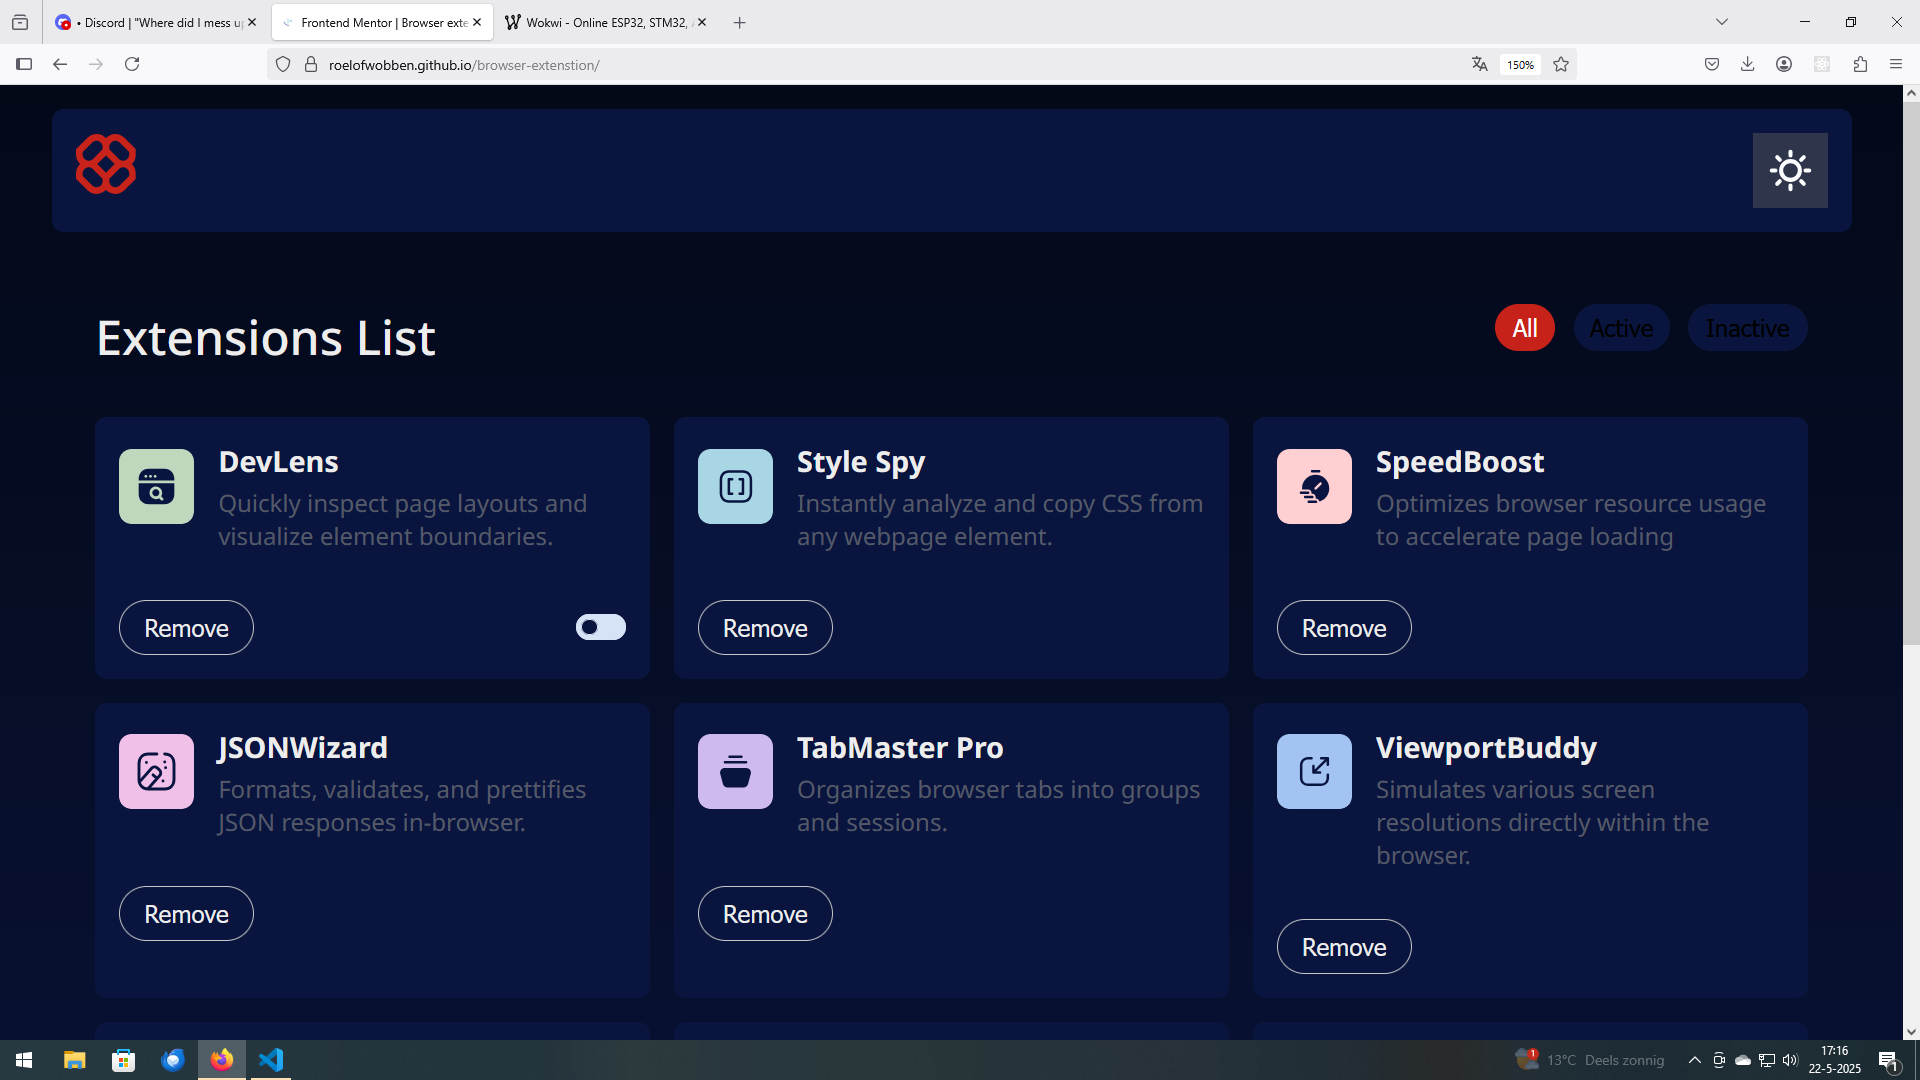Viewport: 1920px width, 1080px height.
Task: Switch to the Wokwi browser tab
Action: coord(600,22)
